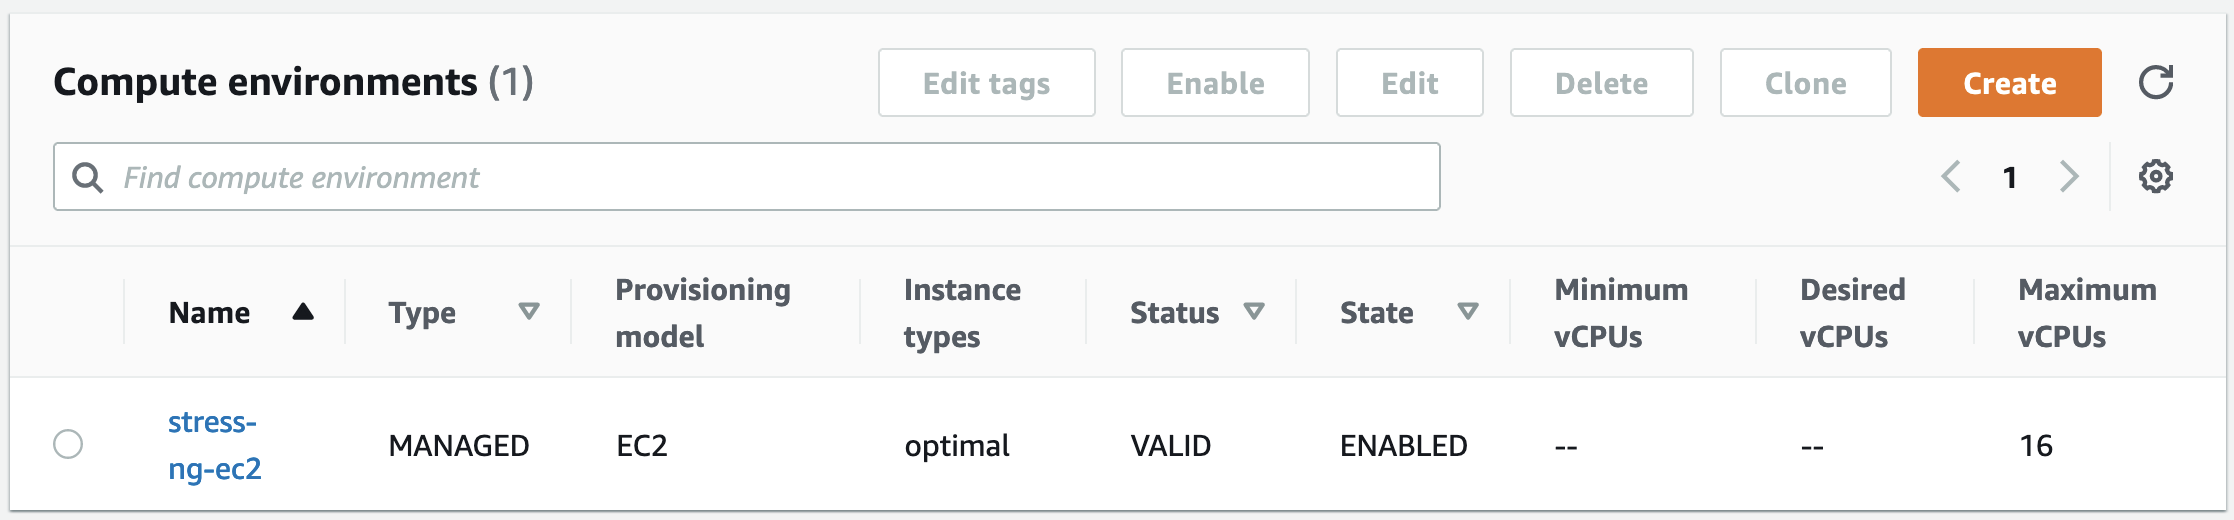The image size is (2234, 520).
Task: Click the Maximum vCPUs column header
Action: (x=2087, y=313)
